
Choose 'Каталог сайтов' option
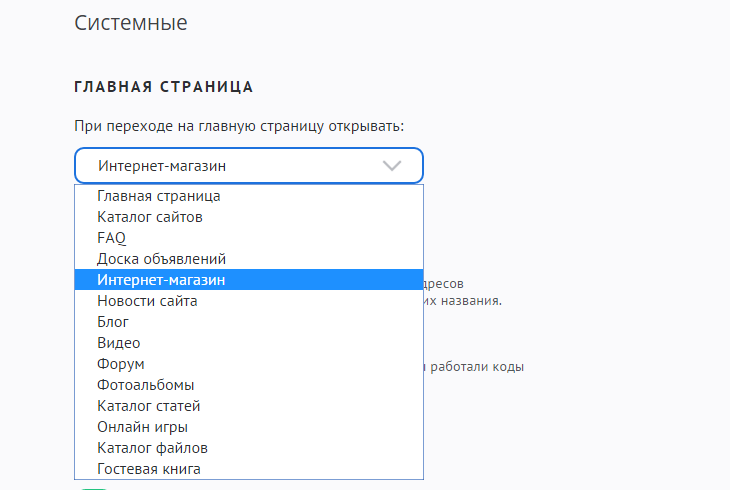(x=150, y=217)
